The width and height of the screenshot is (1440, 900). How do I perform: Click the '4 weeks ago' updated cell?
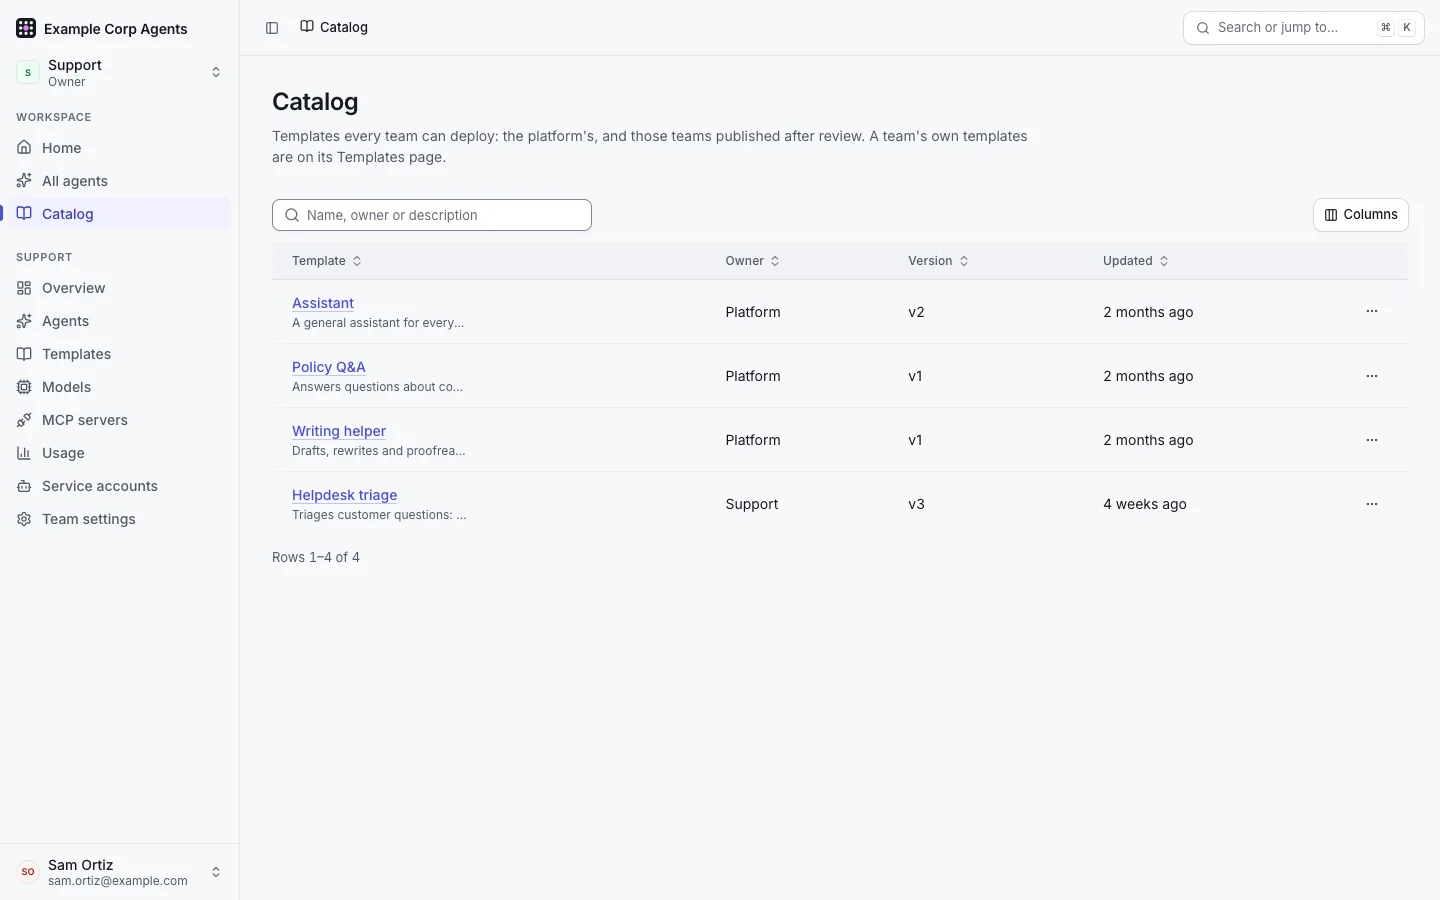click(1145, 504)
